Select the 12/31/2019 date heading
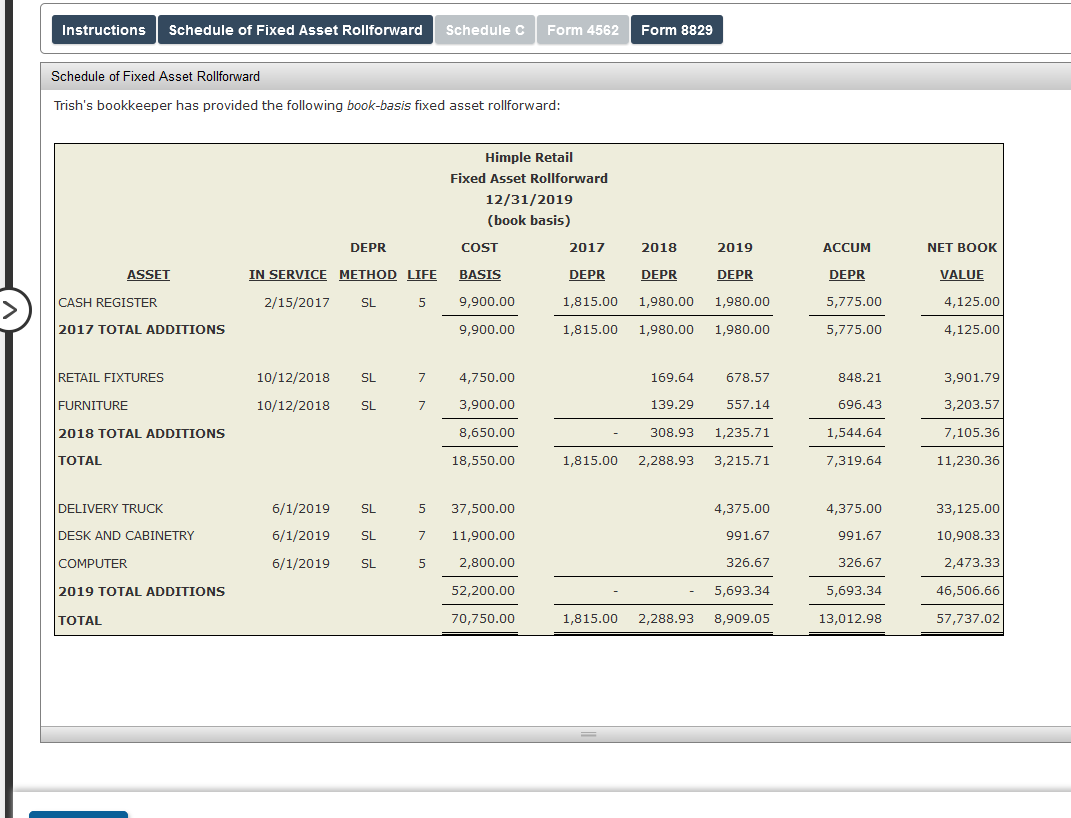The image size is (1071, 818). click(x=529, y=200)
